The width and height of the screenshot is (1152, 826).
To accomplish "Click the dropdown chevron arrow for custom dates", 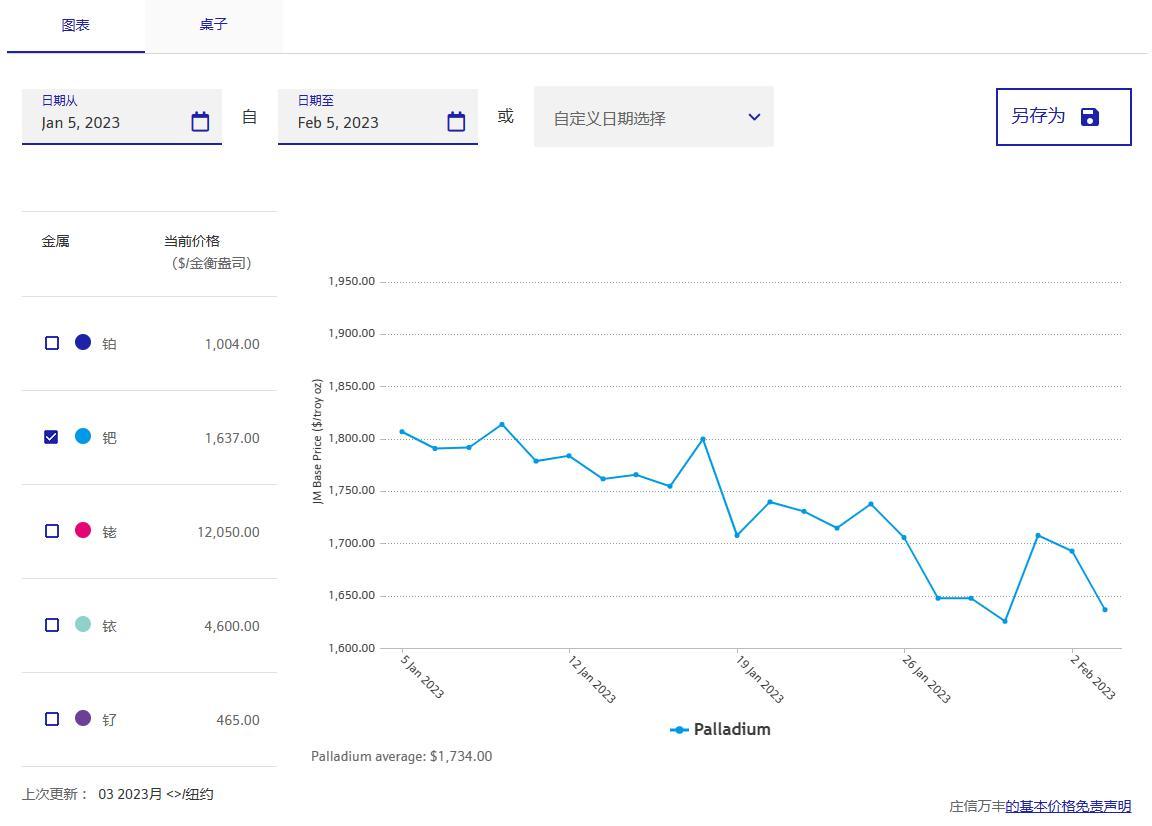I will pos(754,117).
